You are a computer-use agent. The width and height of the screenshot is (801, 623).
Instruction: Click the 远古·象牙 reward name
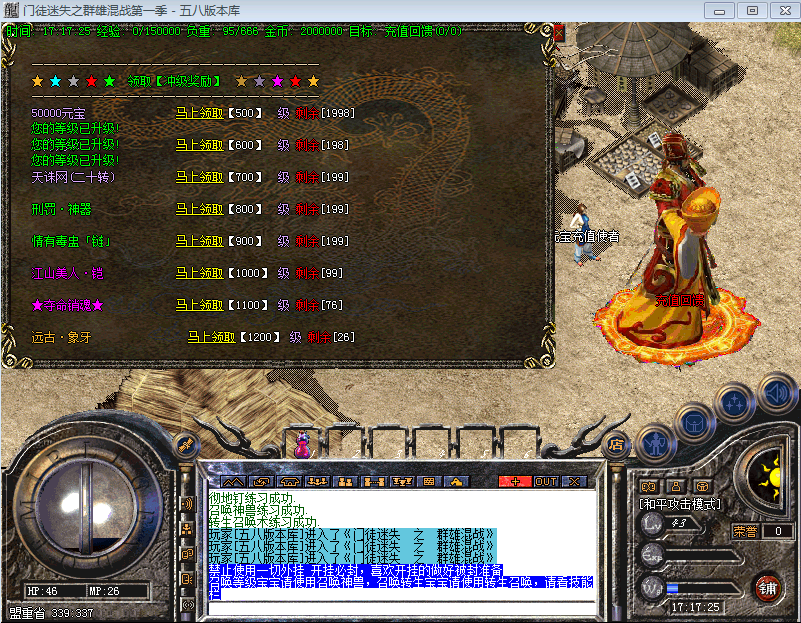[x=61, y=337]
